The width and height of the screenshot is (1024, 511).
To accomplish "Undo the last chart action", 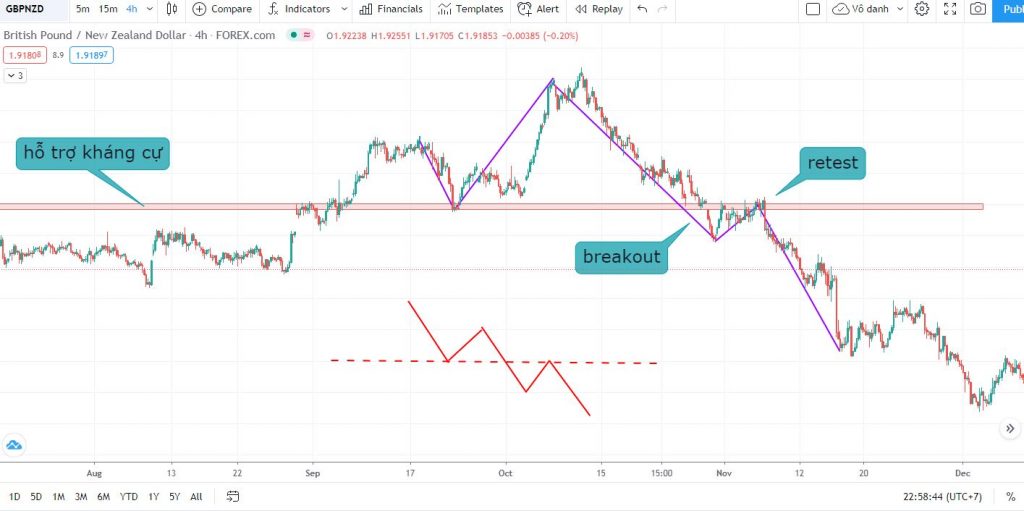I will (642, 9).
